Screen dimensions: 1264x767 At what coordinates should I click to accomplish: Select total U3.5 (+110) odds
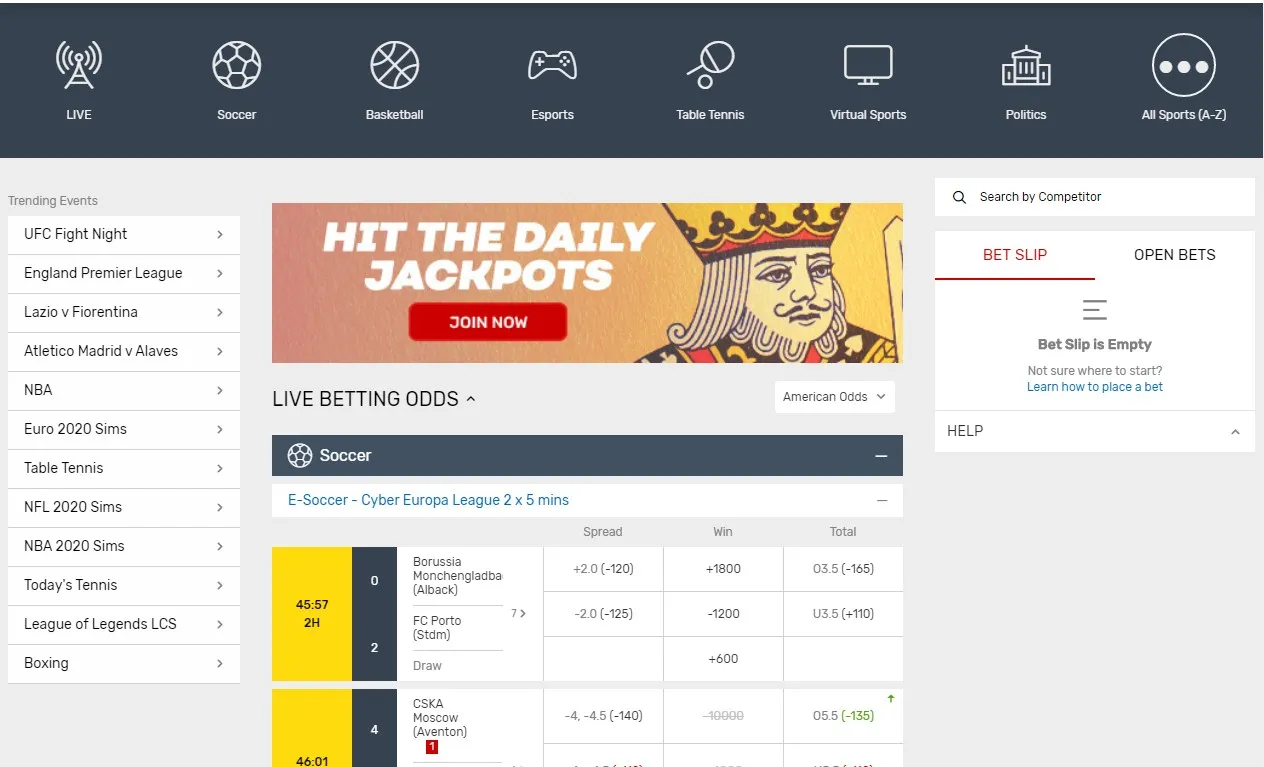click(843, 614)
